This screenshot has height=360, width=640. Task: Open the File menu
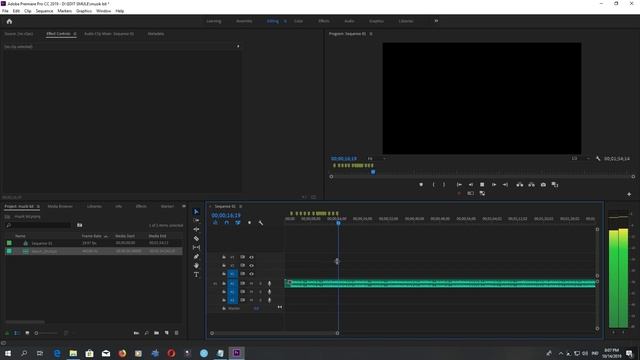tap(5, 11)
